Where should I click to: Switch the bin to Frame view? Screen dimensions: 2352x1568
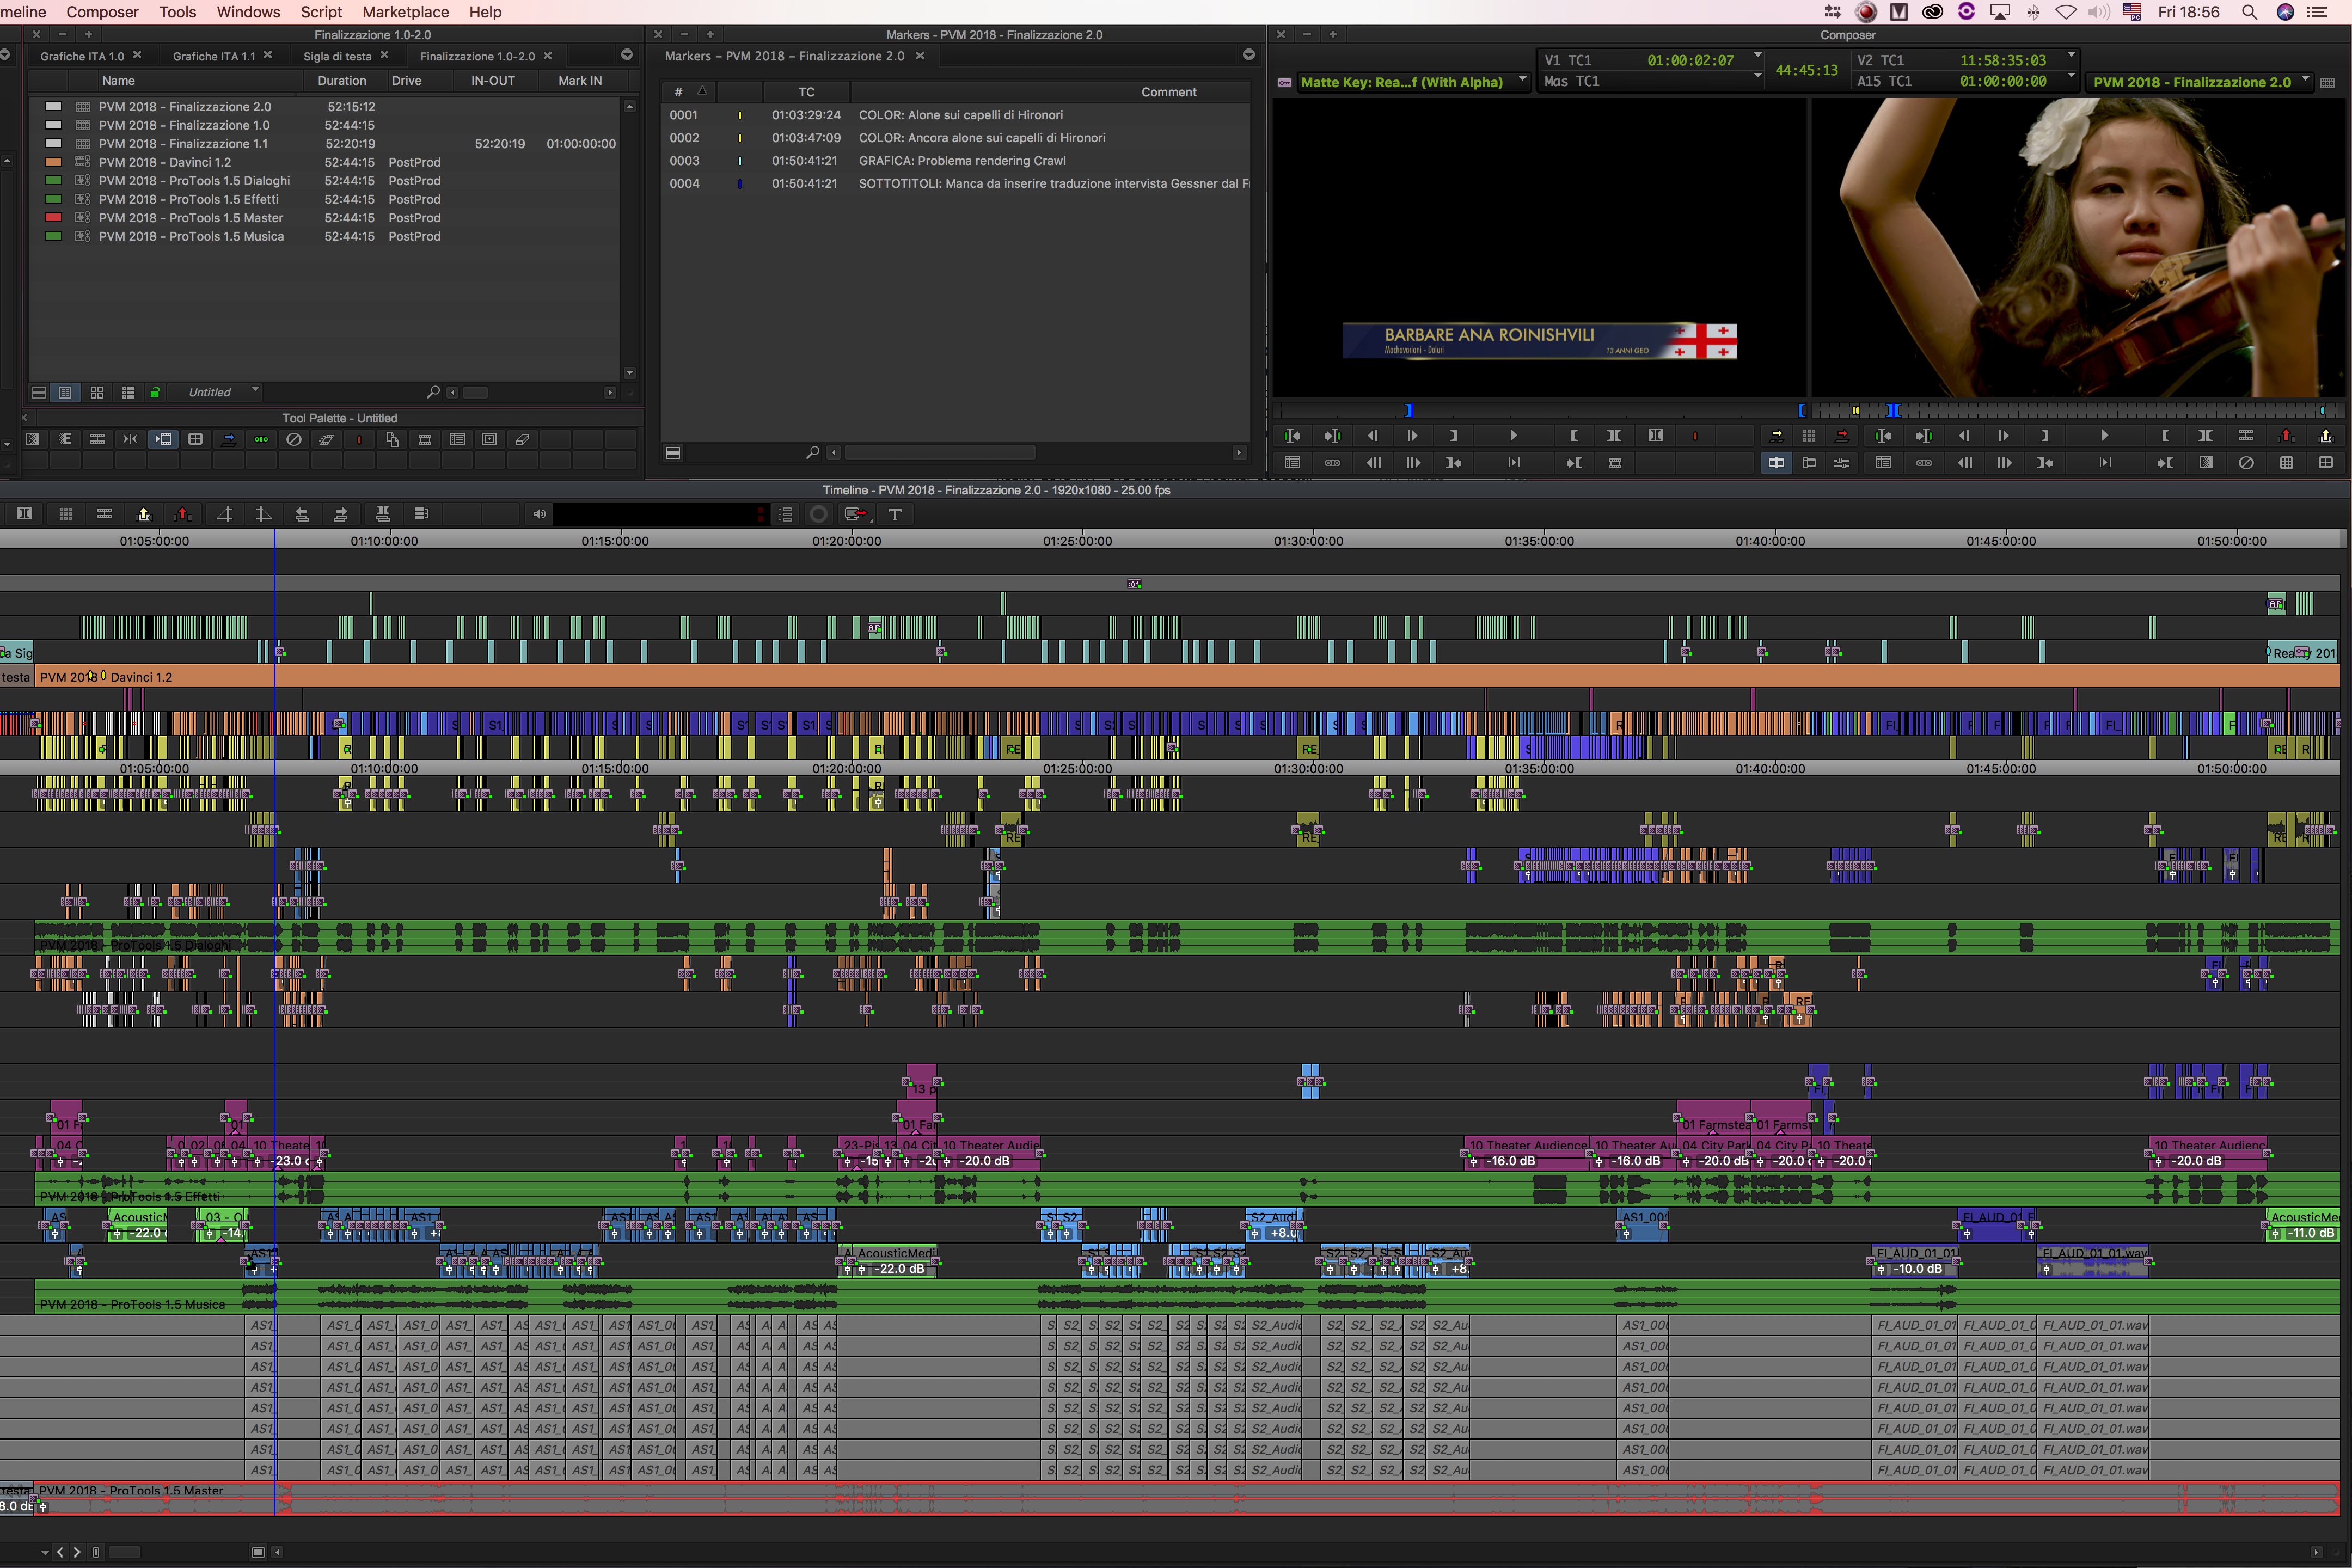[x=97, y=393]
